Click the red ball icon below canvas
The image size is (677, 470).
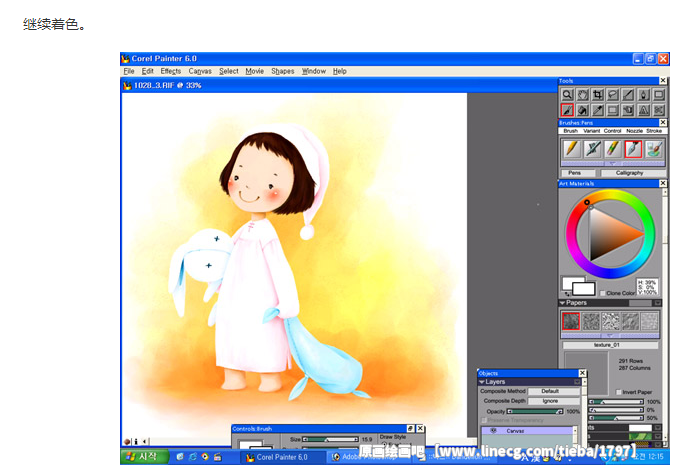(127, 442)
